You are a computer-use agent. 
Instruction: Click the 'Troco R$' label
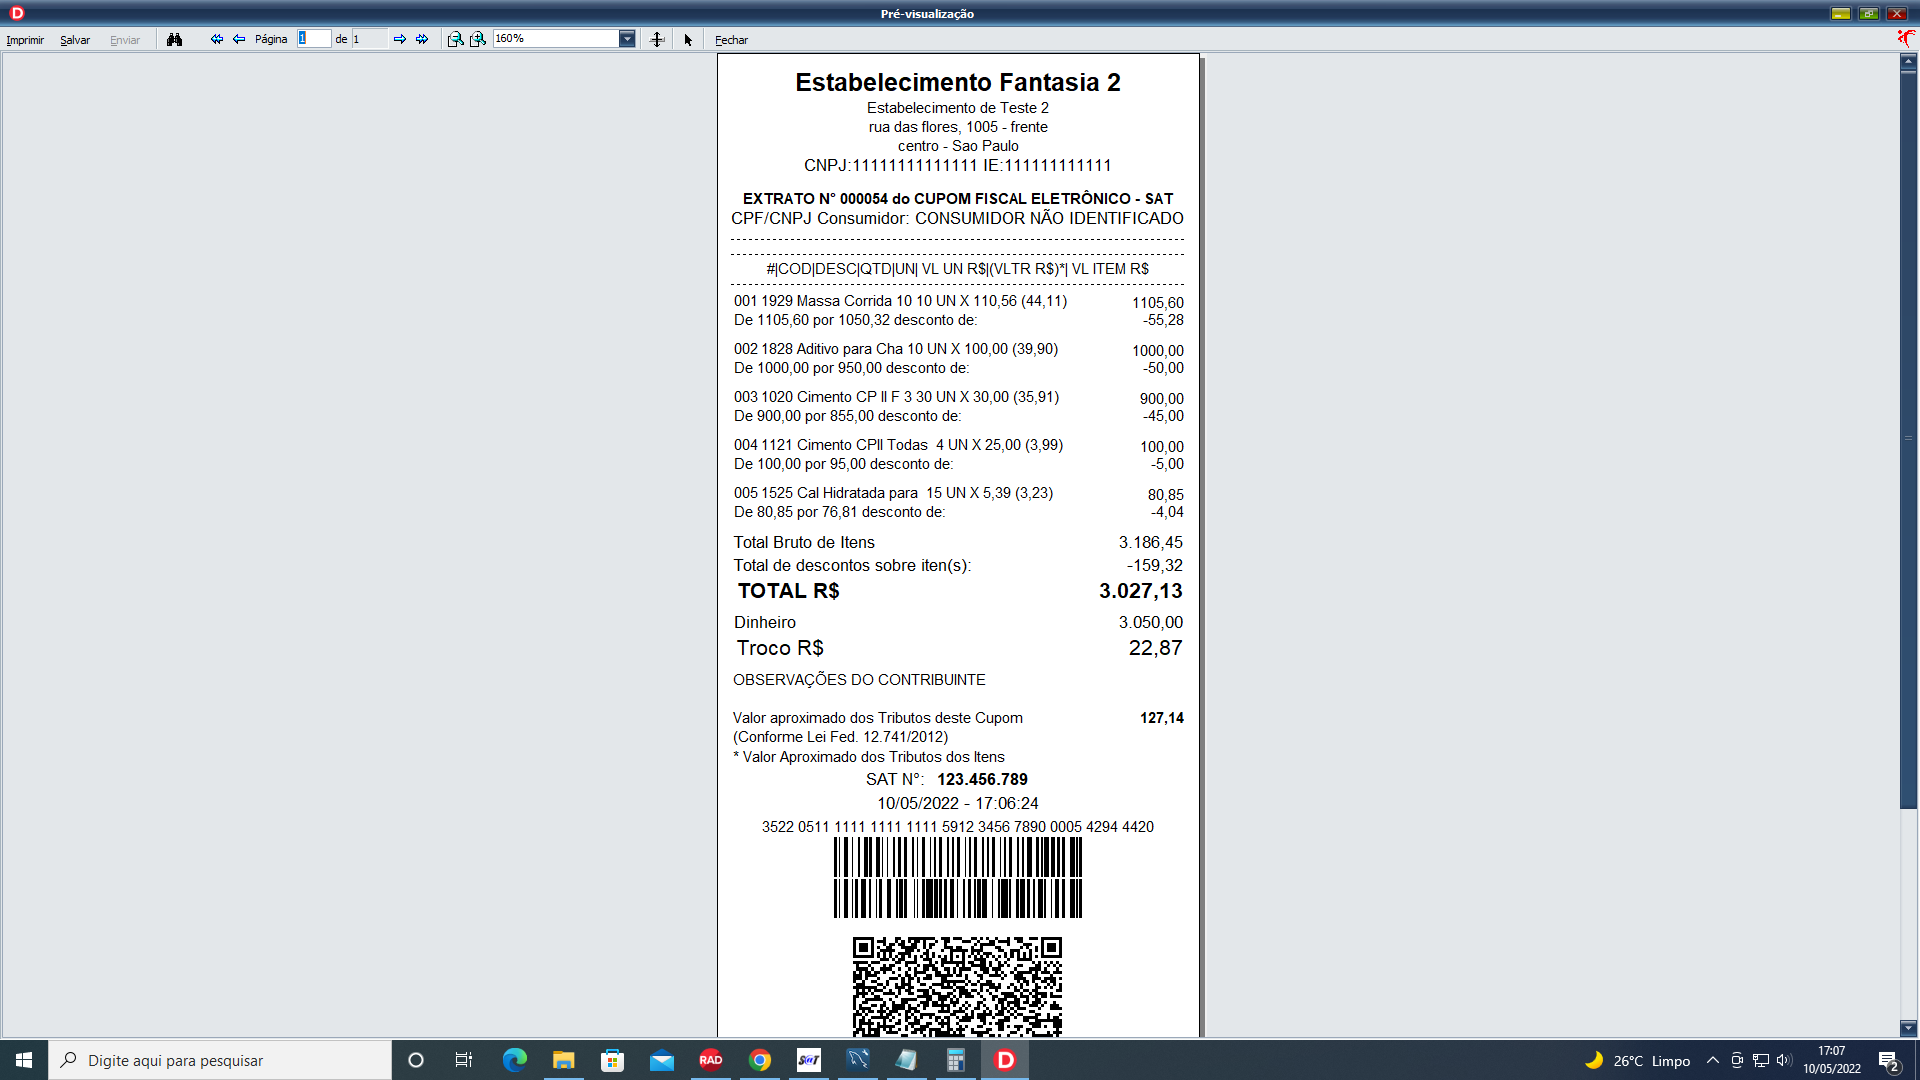[780, 648]
